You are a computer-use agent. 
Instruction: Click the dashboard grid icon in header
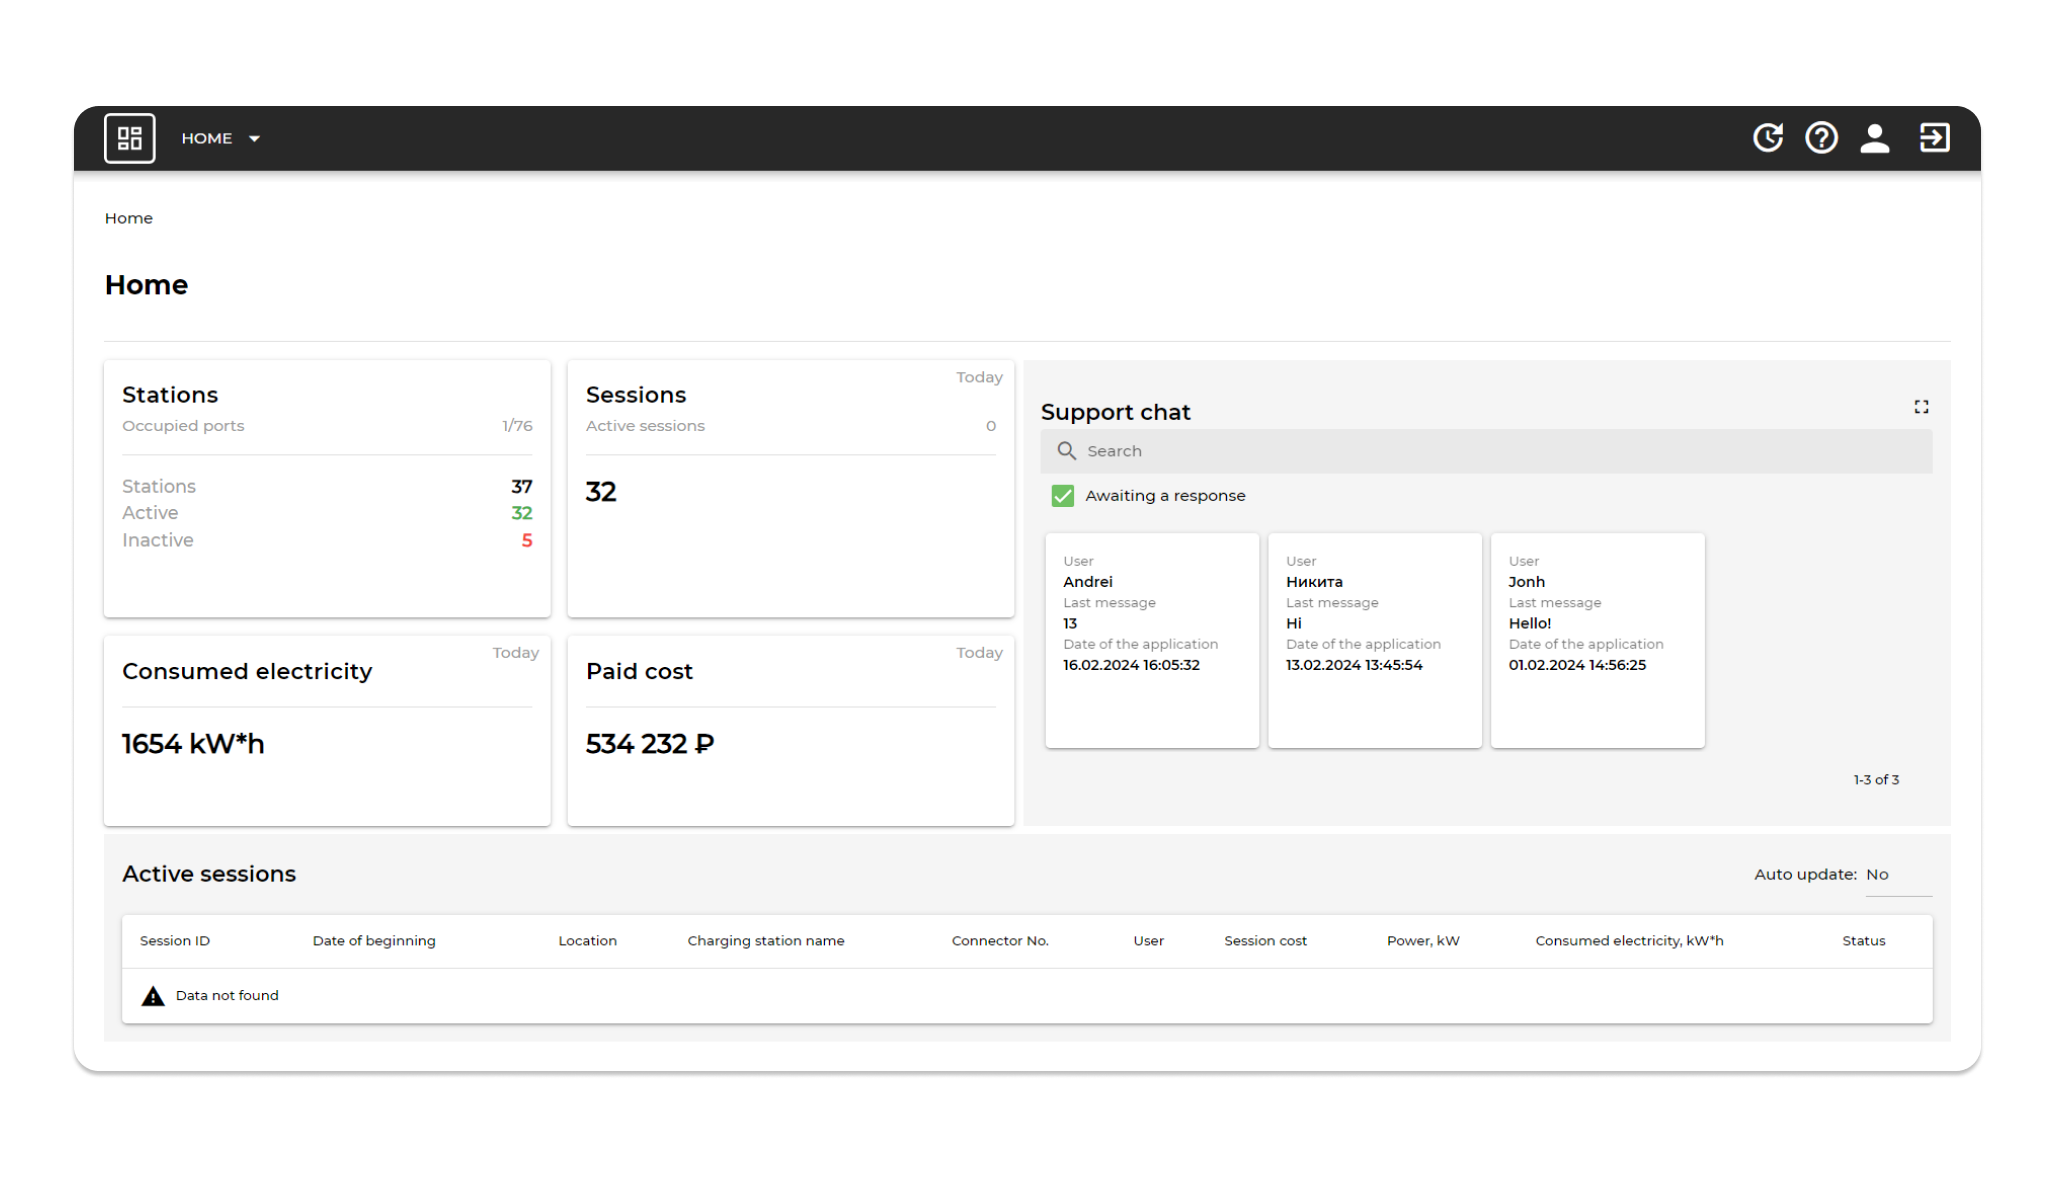130,138
